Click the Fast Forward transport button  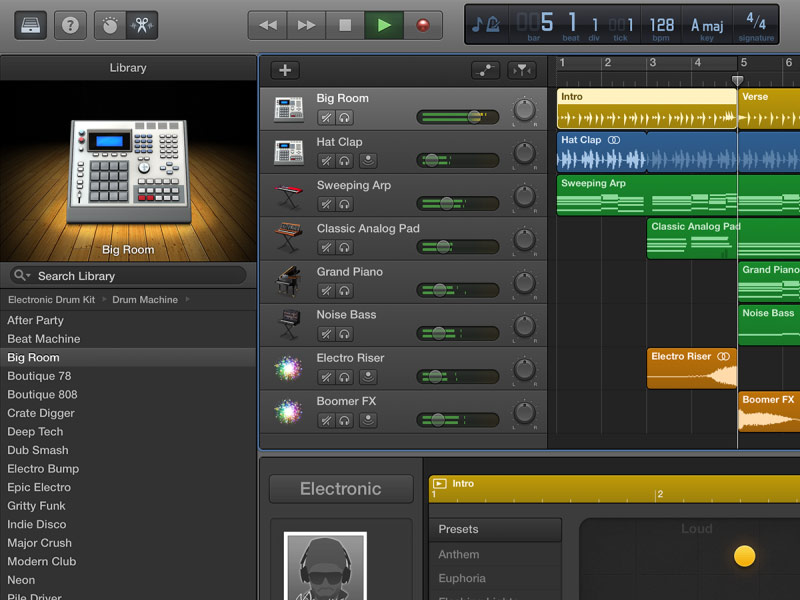point(306,25)
